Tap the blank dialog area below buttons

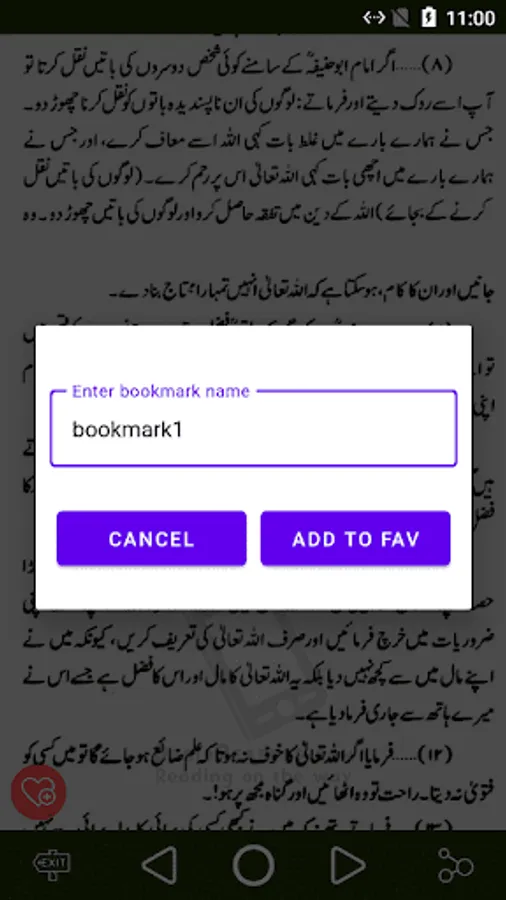(254, 588)
